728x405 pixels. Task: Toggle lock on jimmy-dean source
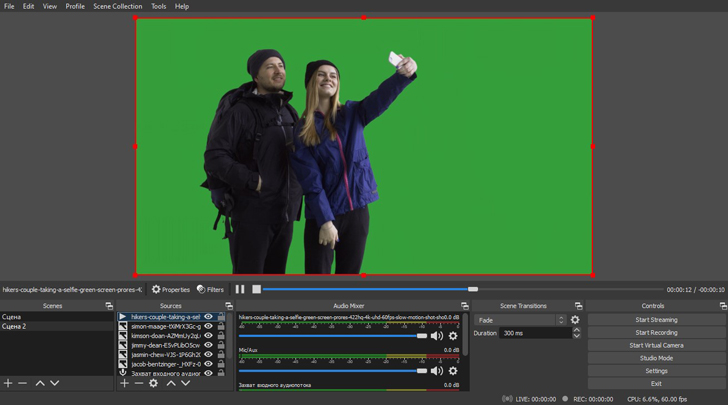221,345
